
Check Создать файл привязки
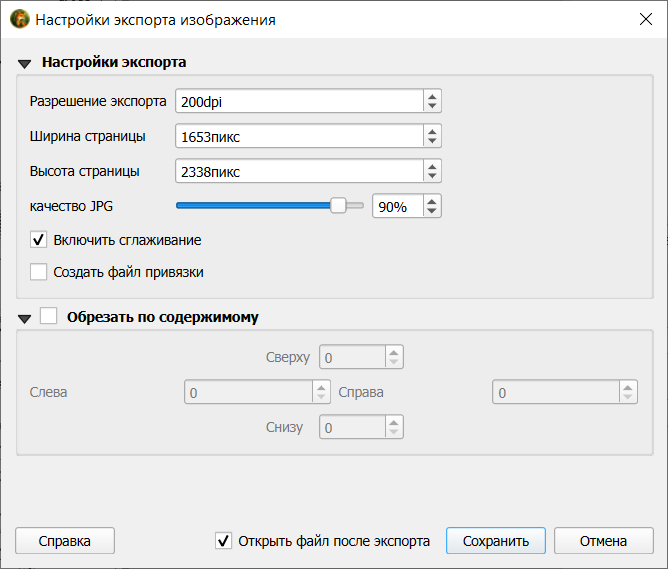pos(38,272)
